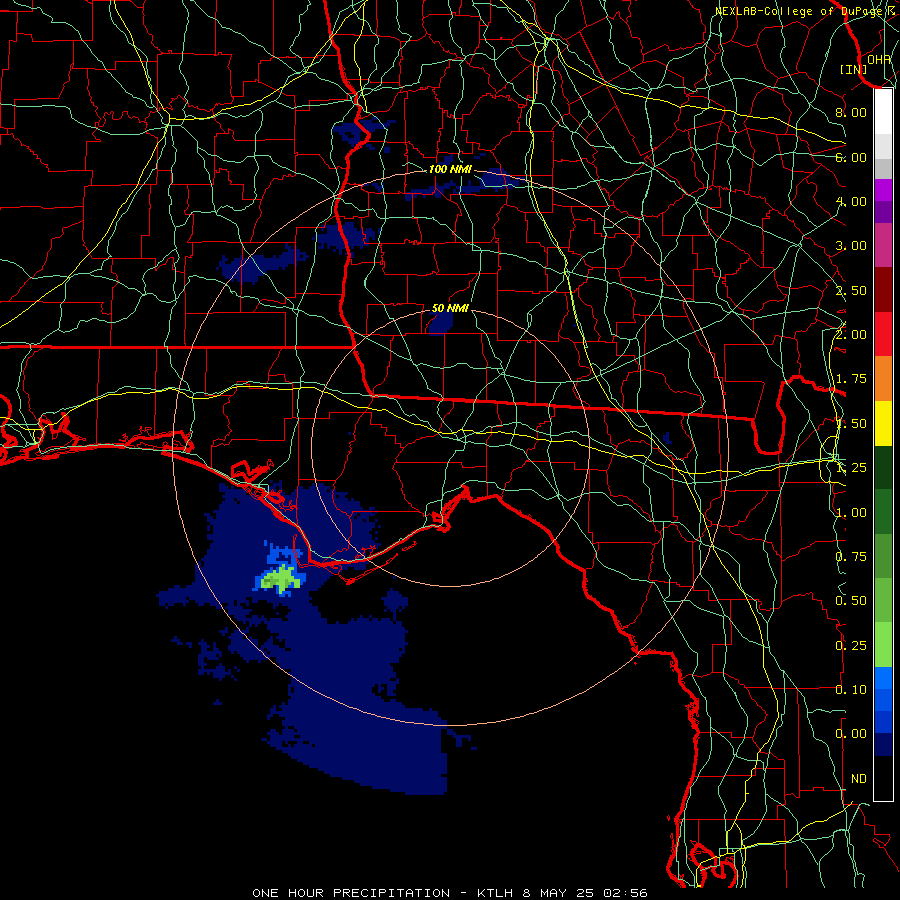Click the 50 NMI range ring label
The image size is (900, 900).
[450, 308]
